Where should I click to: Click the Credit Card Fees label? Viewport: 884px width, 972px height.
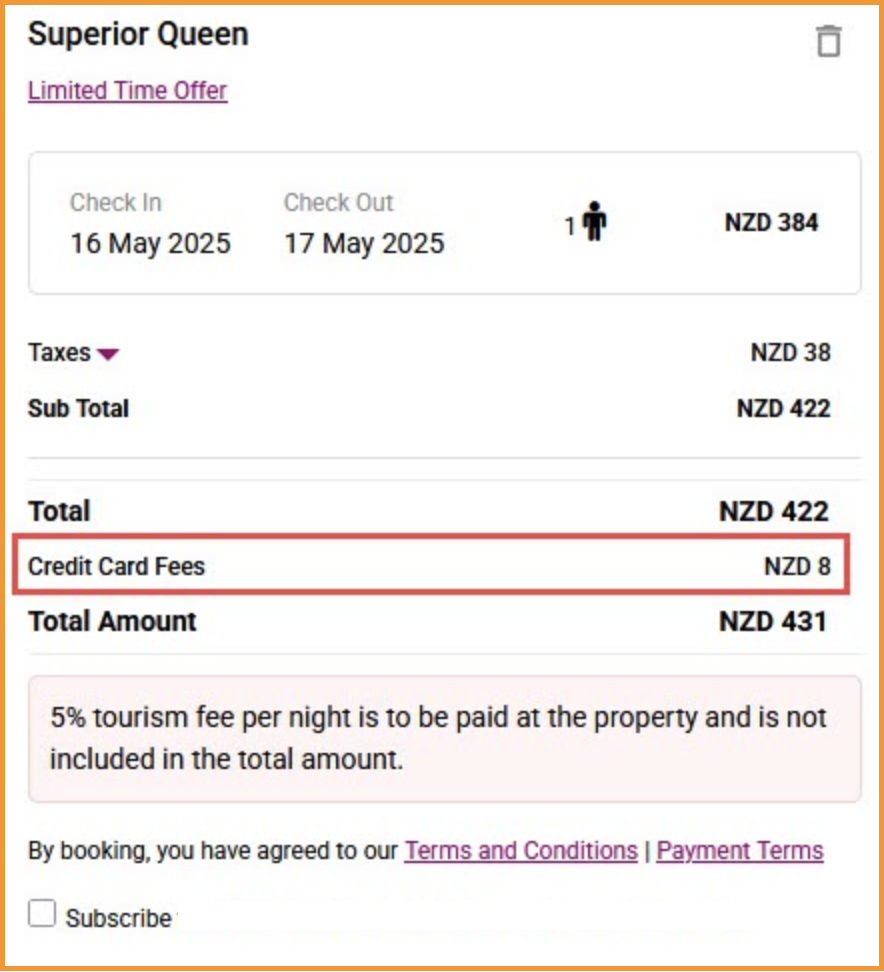[117, 566]
